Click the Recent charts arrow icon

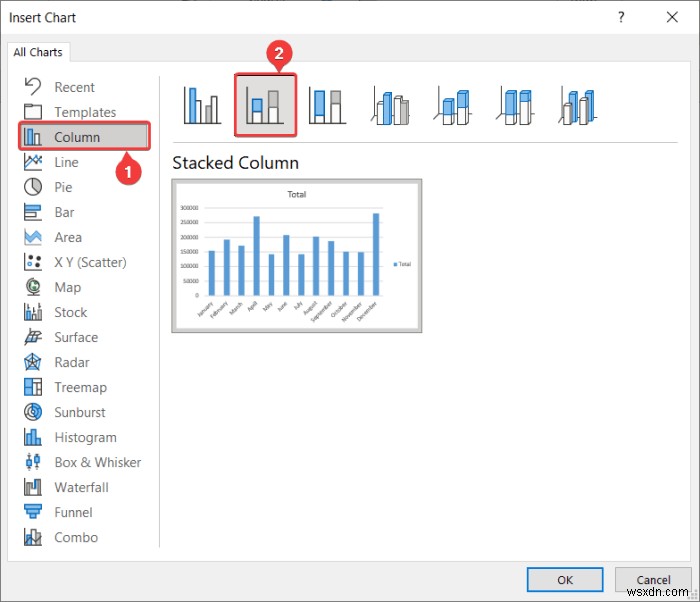click(33, 87)
